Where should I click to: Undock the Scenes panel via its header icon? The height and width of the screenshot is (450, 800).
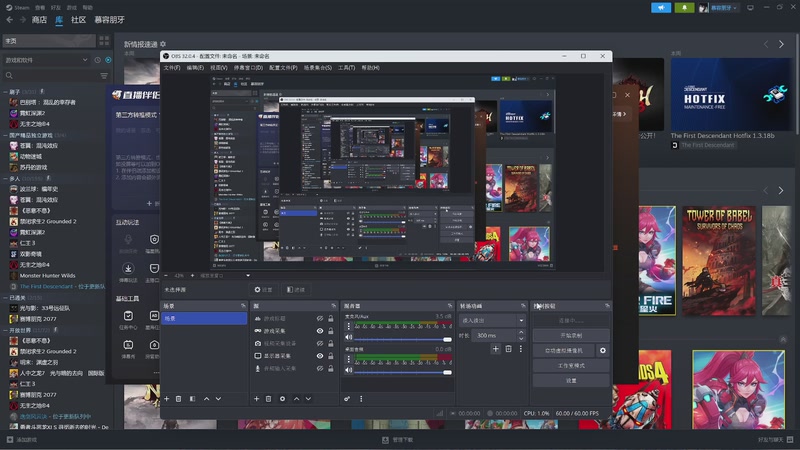tap(243, 306)
